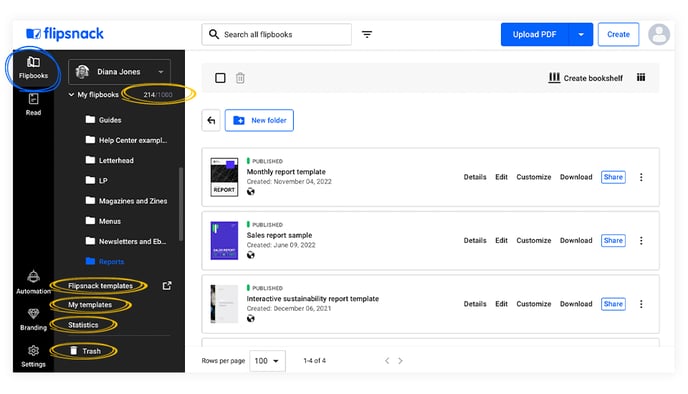This screenshot has height=394, width=688.
Task: Share the Sales report sample
Action: [x=613, y=240]
